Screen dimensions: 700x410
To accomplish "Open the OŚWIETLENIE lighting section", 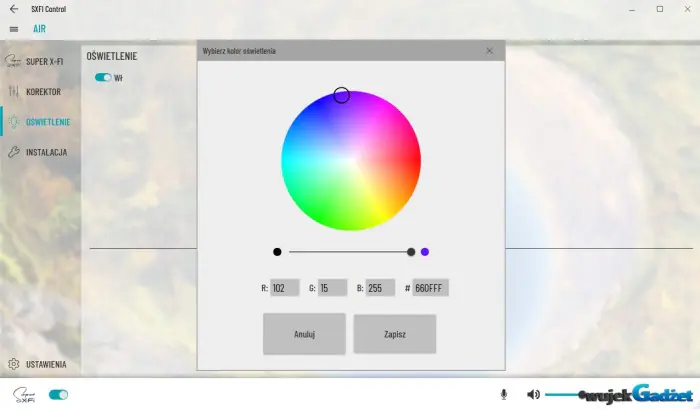I will pyautogui.click(x=40, y=121).
